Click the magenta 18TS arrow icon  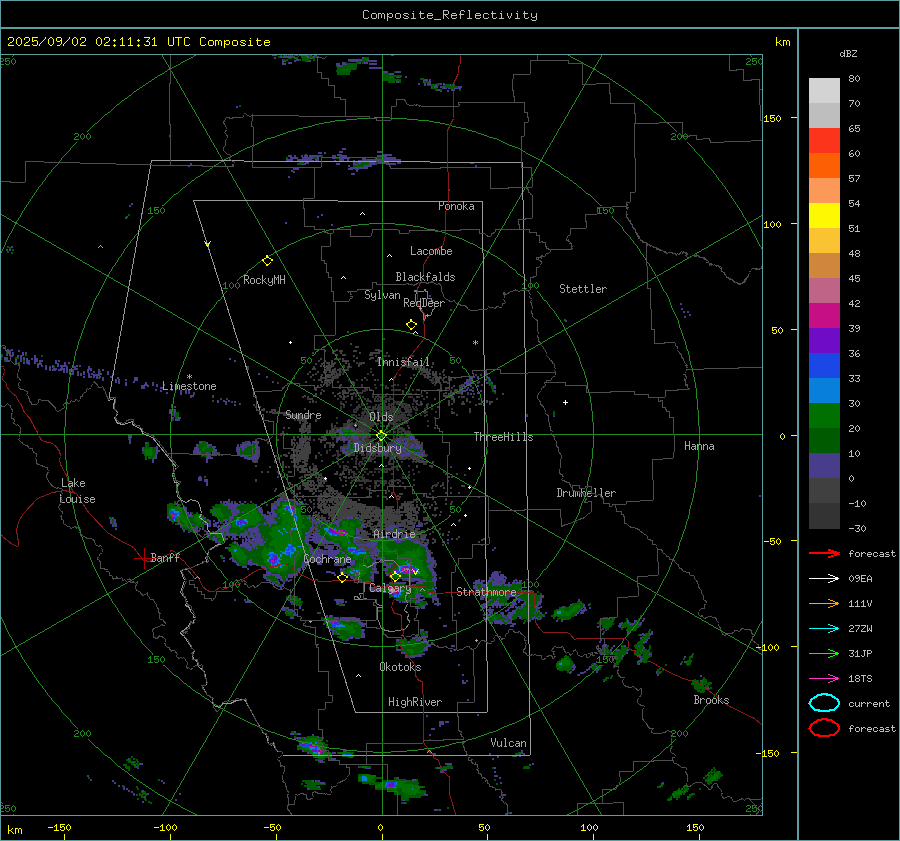point(824,679)
